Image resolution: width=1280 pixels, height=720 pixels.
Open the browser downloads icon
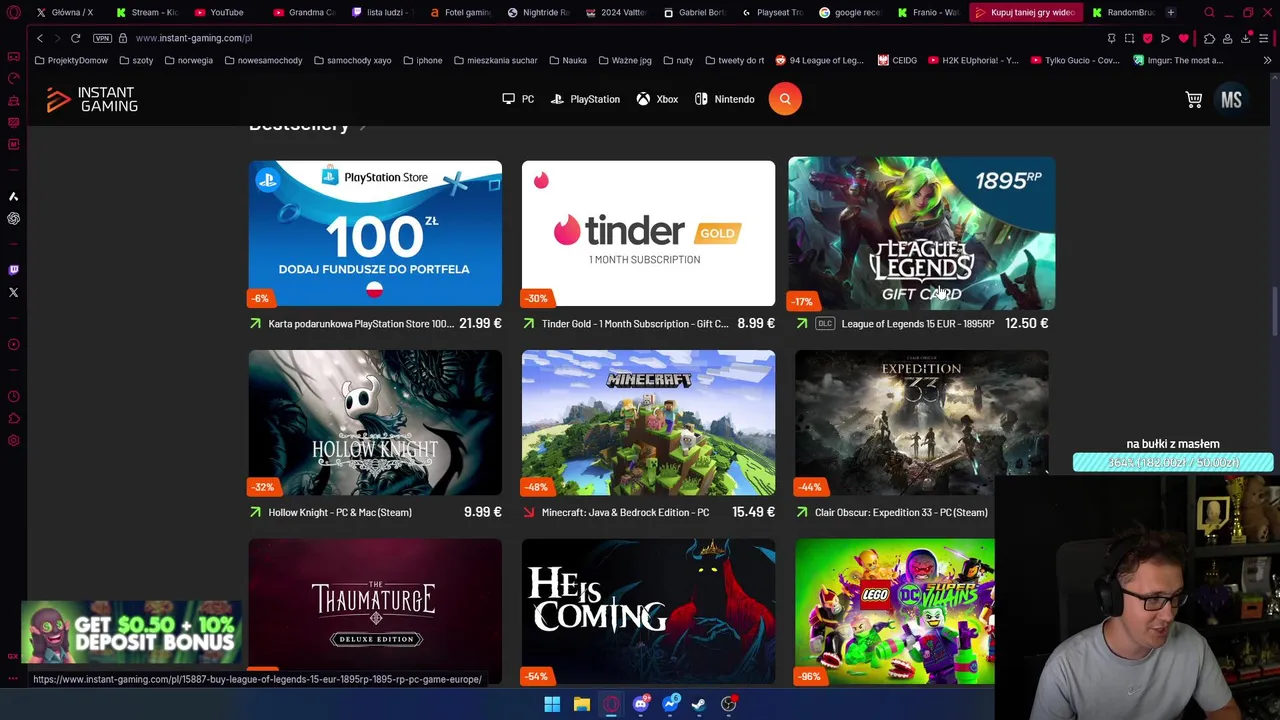coord(1246,38)
